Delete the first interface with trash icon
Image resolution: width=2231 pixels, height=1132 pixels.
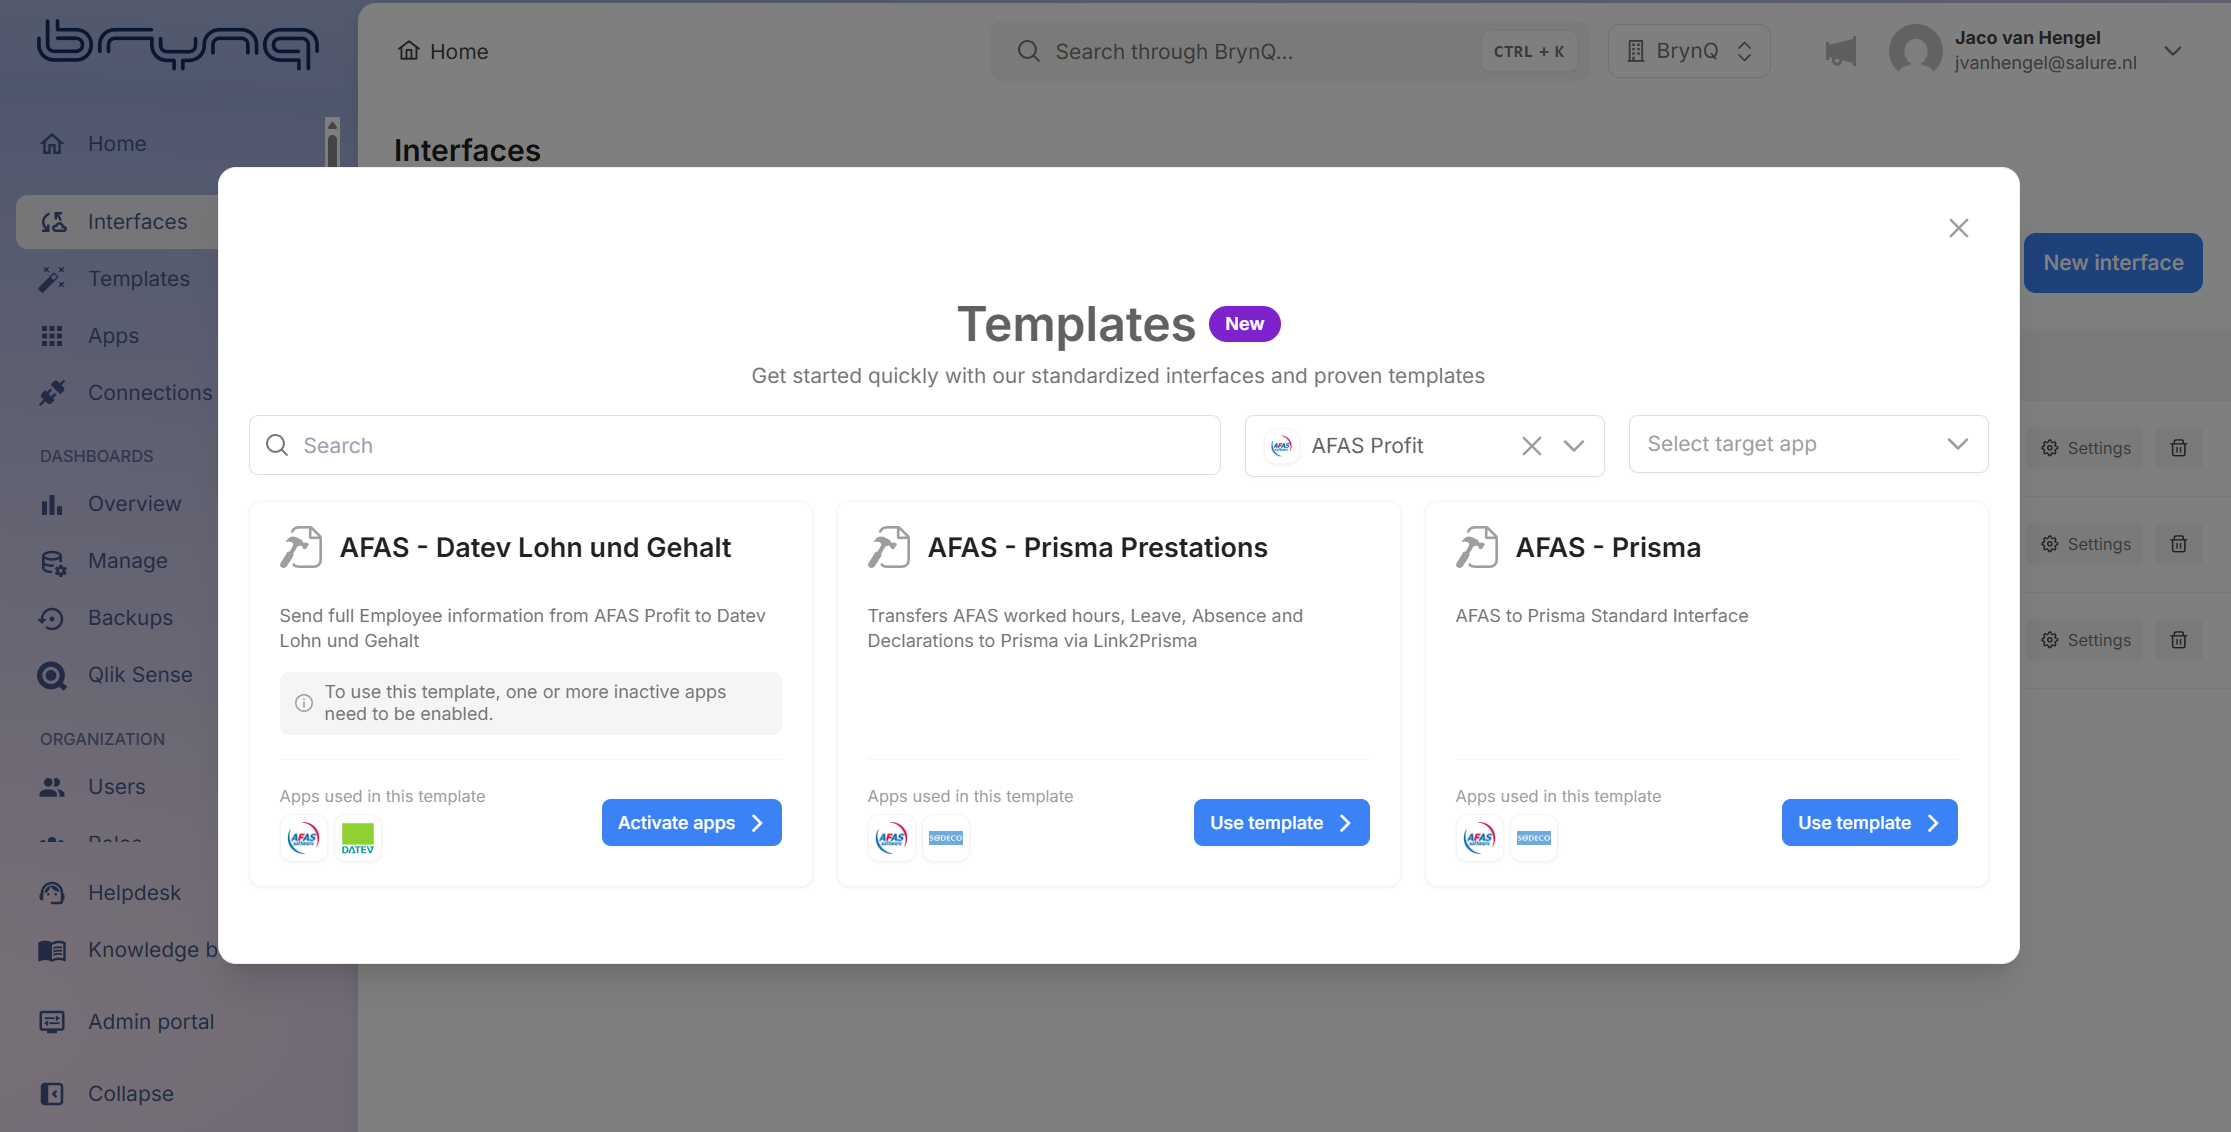click(x=2178, y=448)
